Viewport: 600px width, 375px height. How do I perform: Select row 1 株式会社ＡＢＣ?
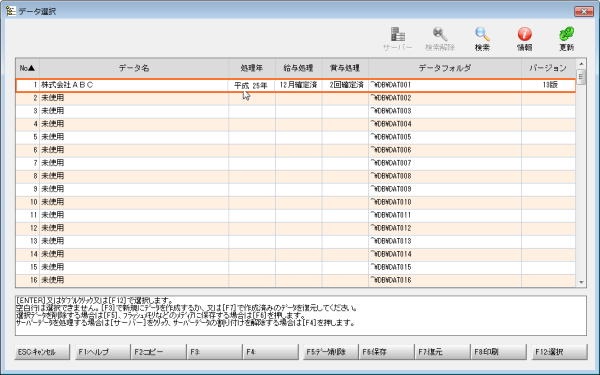pos(295,85)
